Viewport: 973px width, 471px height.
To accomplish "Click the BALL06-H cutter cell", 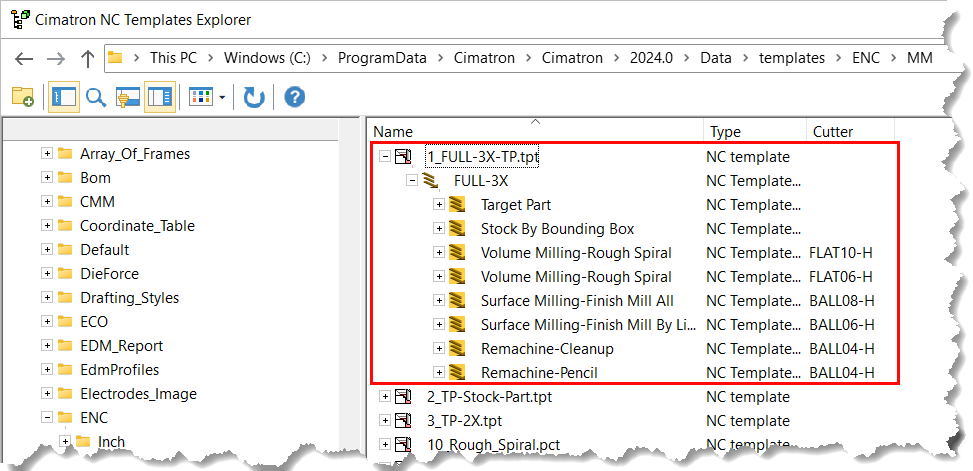I will point(842,325).
